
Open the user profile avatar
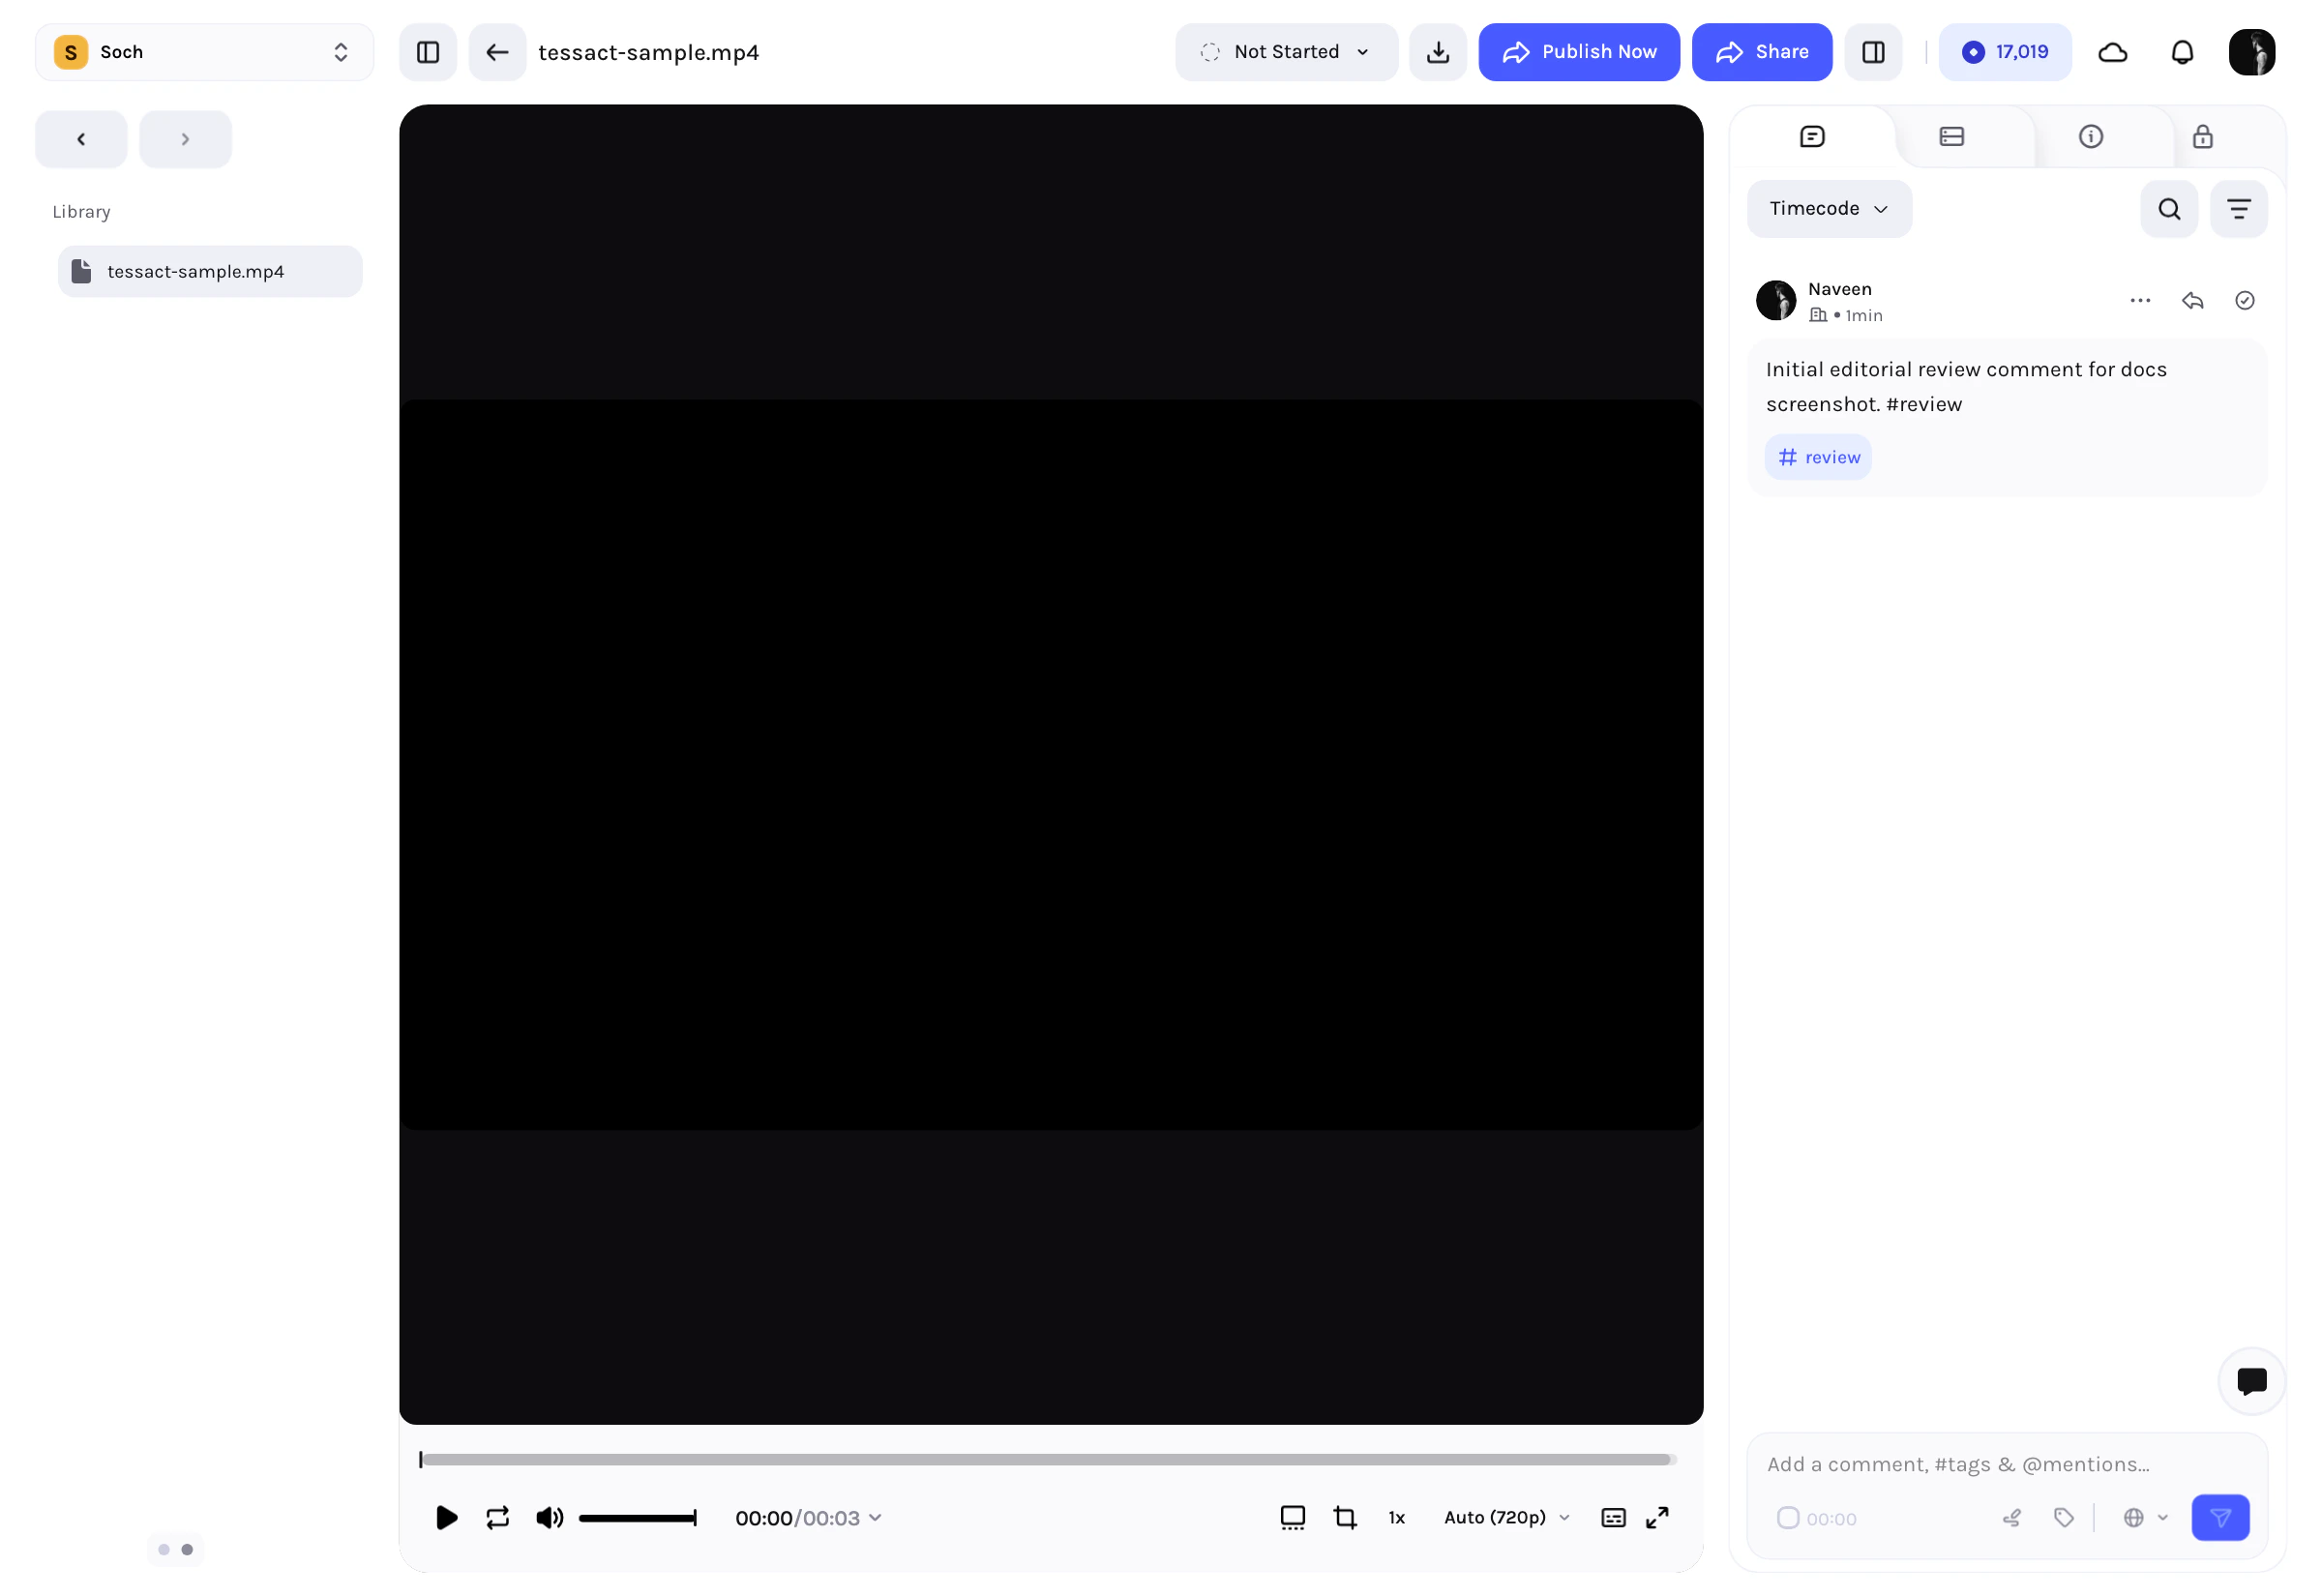(2252, 52)
